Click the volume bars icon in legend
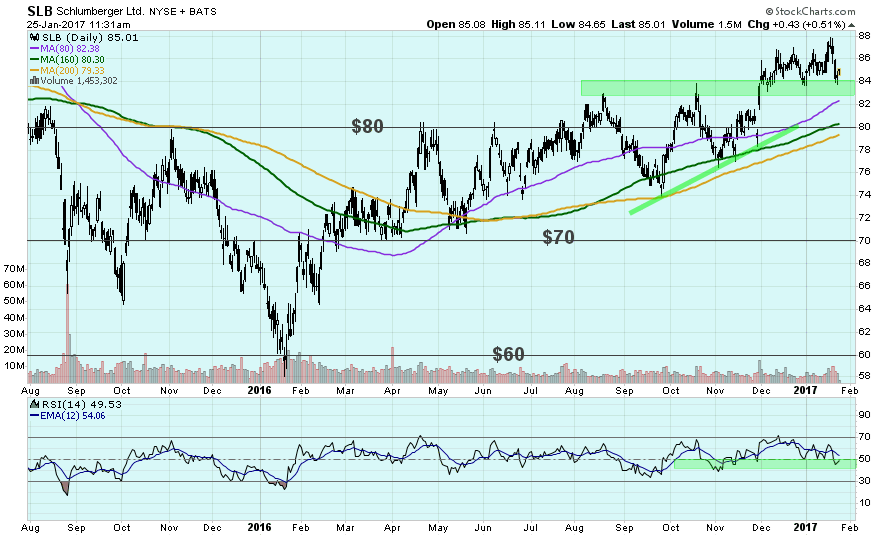 tap(35, 81)
